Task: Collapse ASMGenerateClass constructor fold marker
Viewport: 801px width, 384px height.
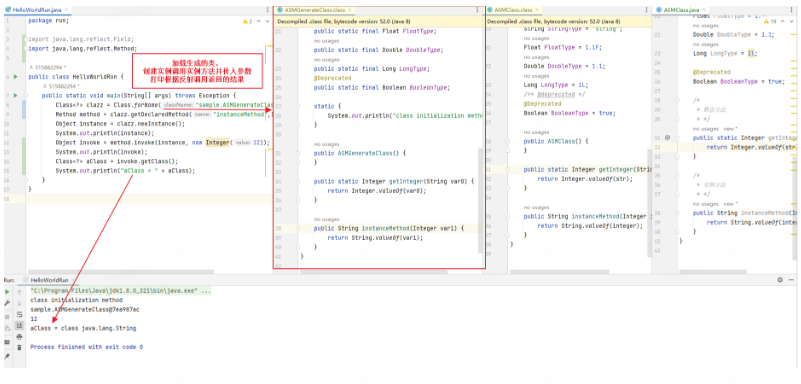Action: coord(297,153)
